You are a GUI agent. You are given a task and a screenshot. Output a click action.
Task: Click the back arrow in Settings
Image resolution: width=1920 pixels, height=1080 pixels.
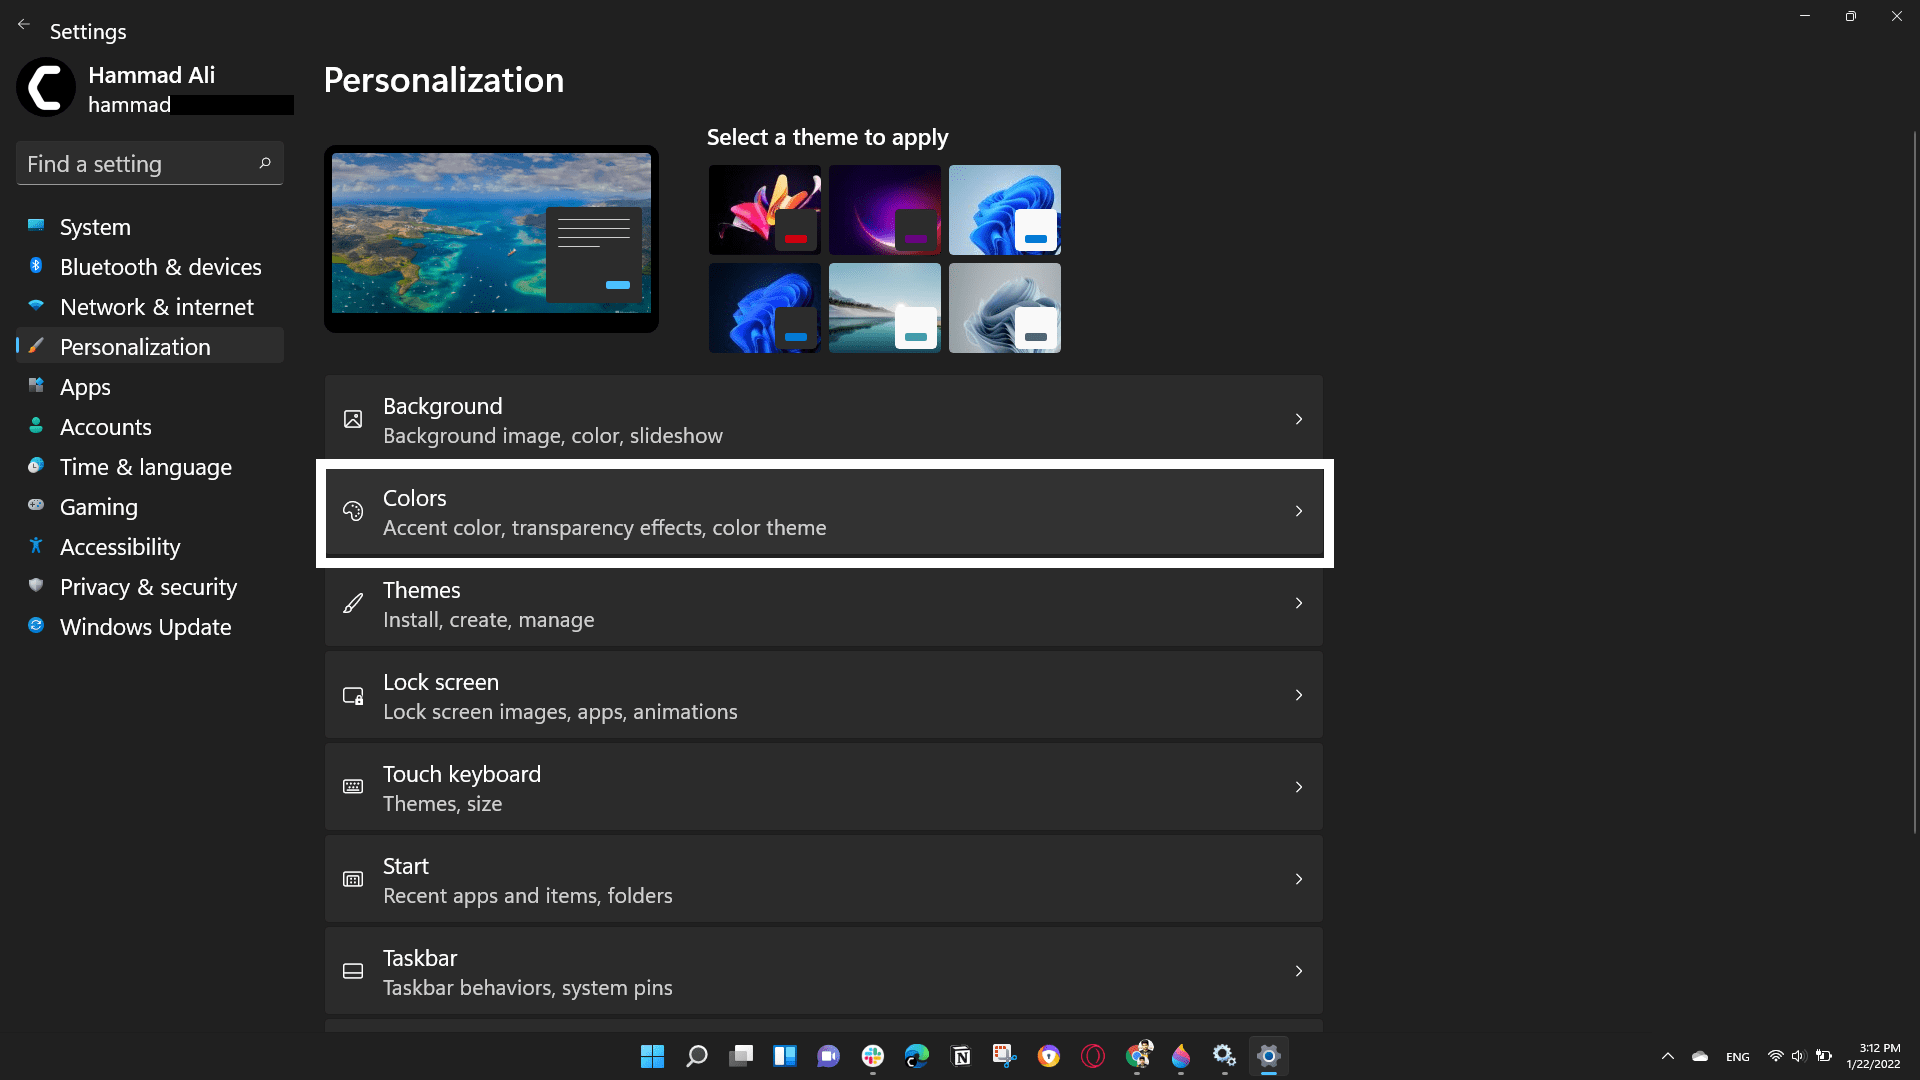click(24, 24)
